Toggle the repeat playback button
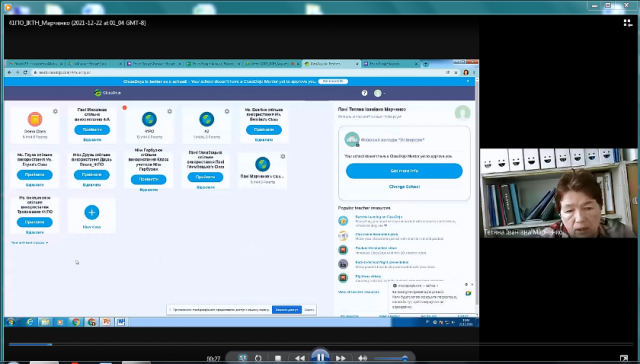Viewport: 640px width, 364px height. tap(258, 358)
